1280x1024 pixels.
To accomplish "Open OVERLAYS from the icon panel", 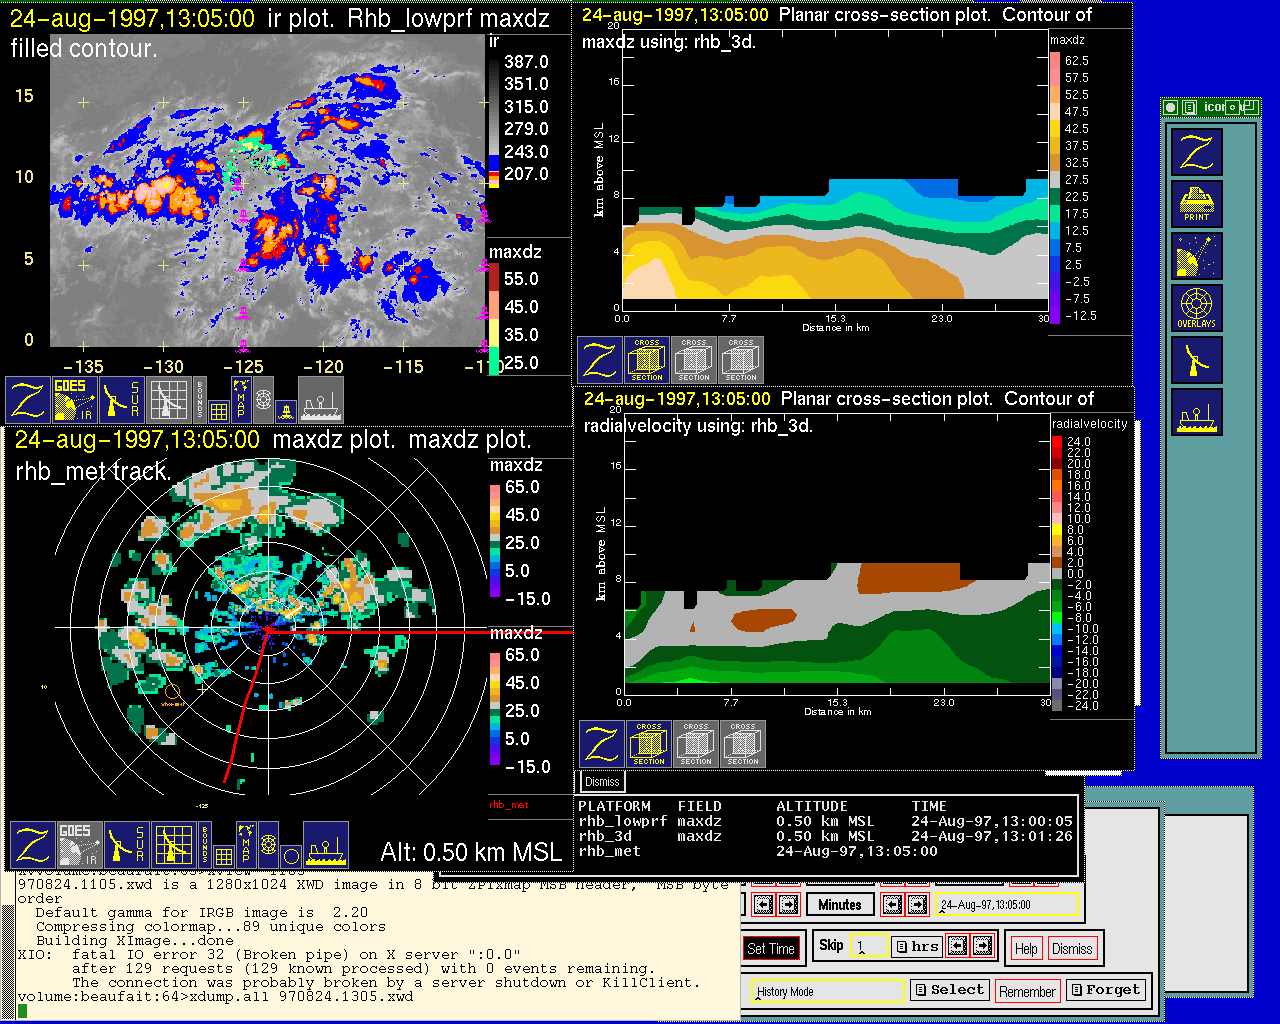I will pos(1196,308).
